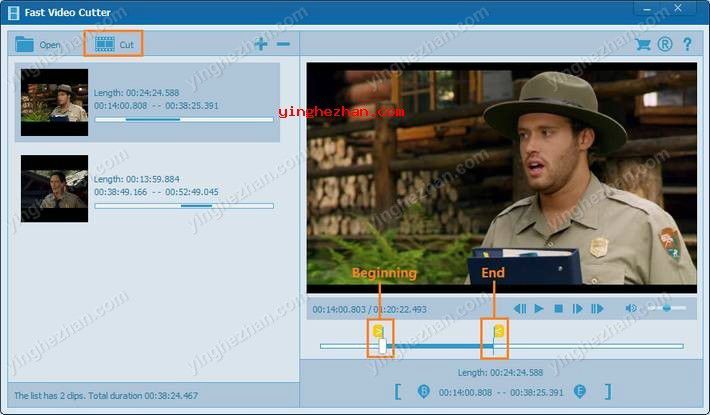Stop video playback
Image resolution: width=710 pixels, height=415 pixels.
[558, 309]
